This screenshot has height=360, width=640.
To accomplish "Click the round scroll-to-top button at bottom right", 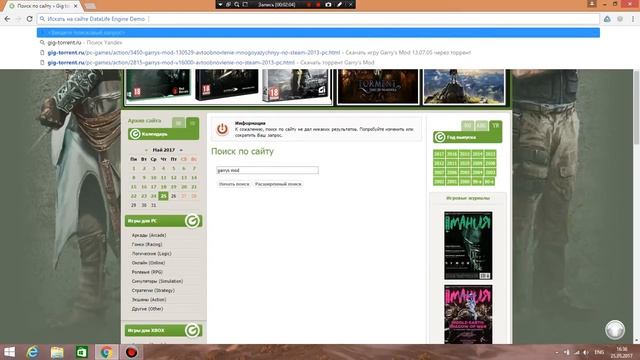I will (615, 330).
